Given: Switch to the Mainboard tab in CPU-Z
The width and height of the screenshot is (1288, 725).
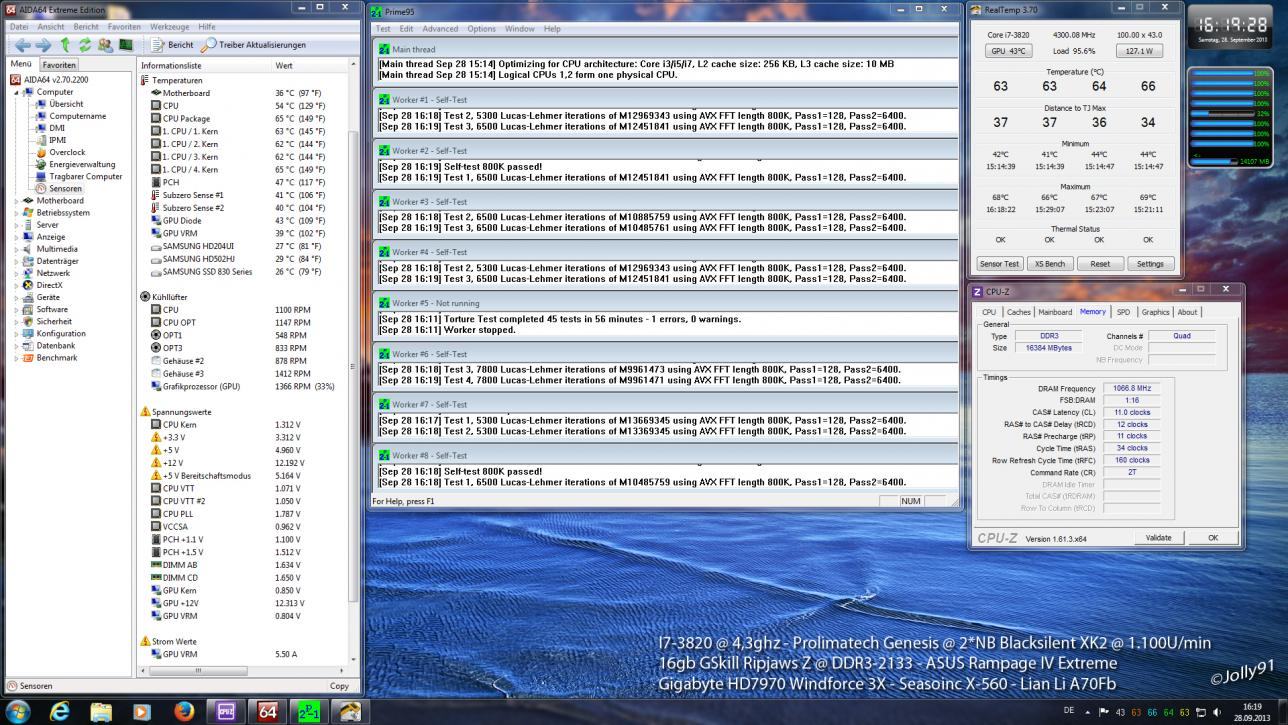Looking at the screenshot, I should click(1055, 312).
